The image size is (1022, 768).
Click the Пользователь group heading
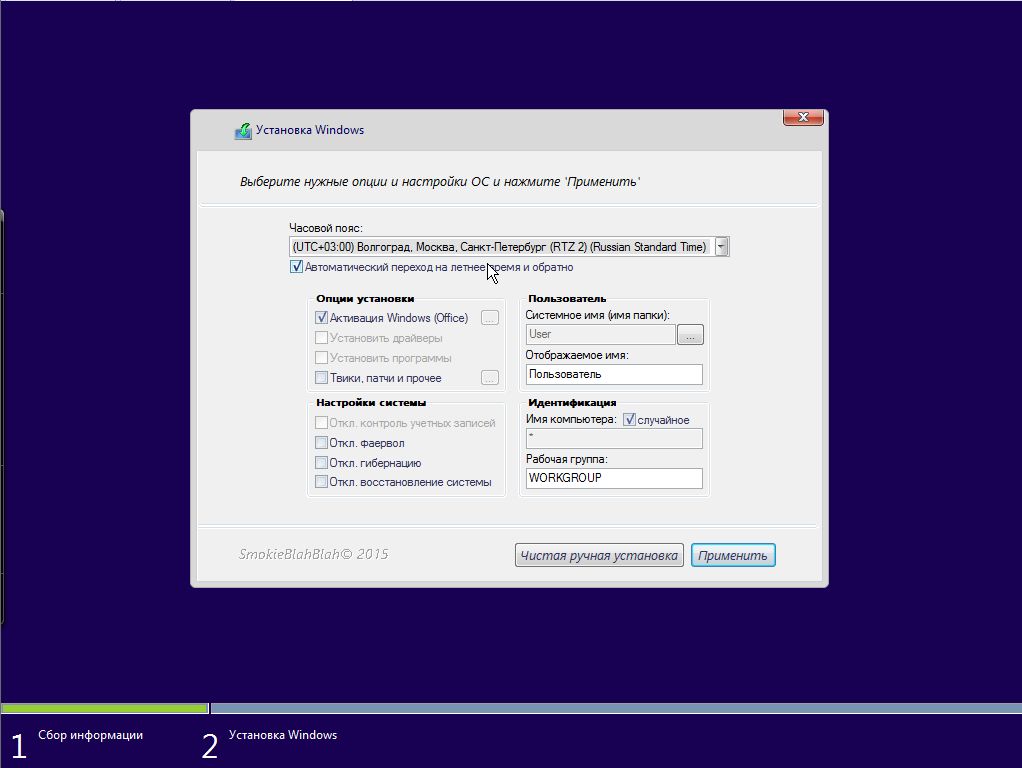click(x=567, y=299)
